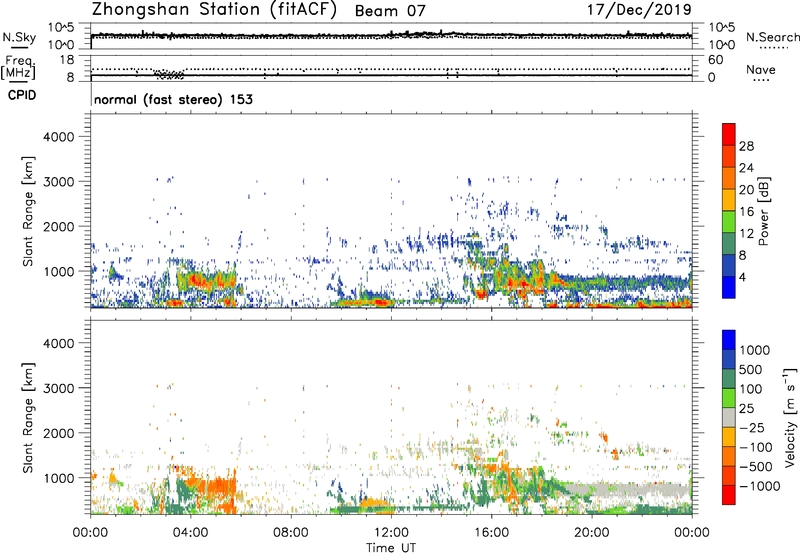Screen dimensions: 800x554
Task: Click the 'Nave' legend label
Action: [761, 70]
